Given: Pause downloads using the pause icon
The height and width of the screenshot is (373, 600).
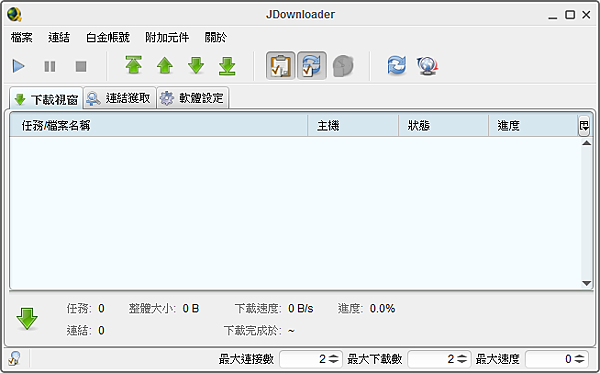Looking at the screenshot, I should click(x=50, y=66).
